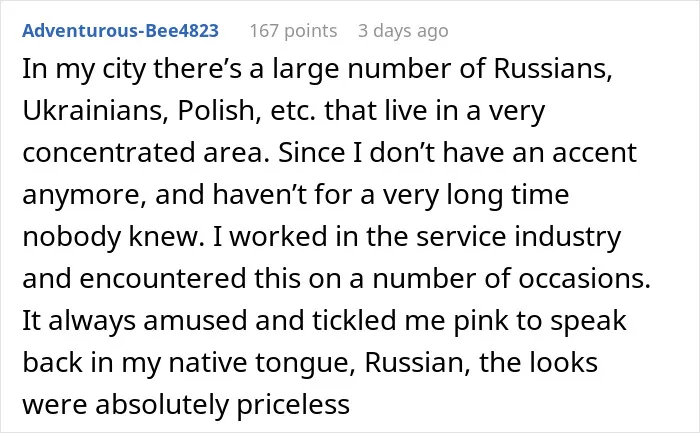Open the Adventurous-Bee4823 user profile
Viewport: 700px width, 433px height.
tap(121, 31)
